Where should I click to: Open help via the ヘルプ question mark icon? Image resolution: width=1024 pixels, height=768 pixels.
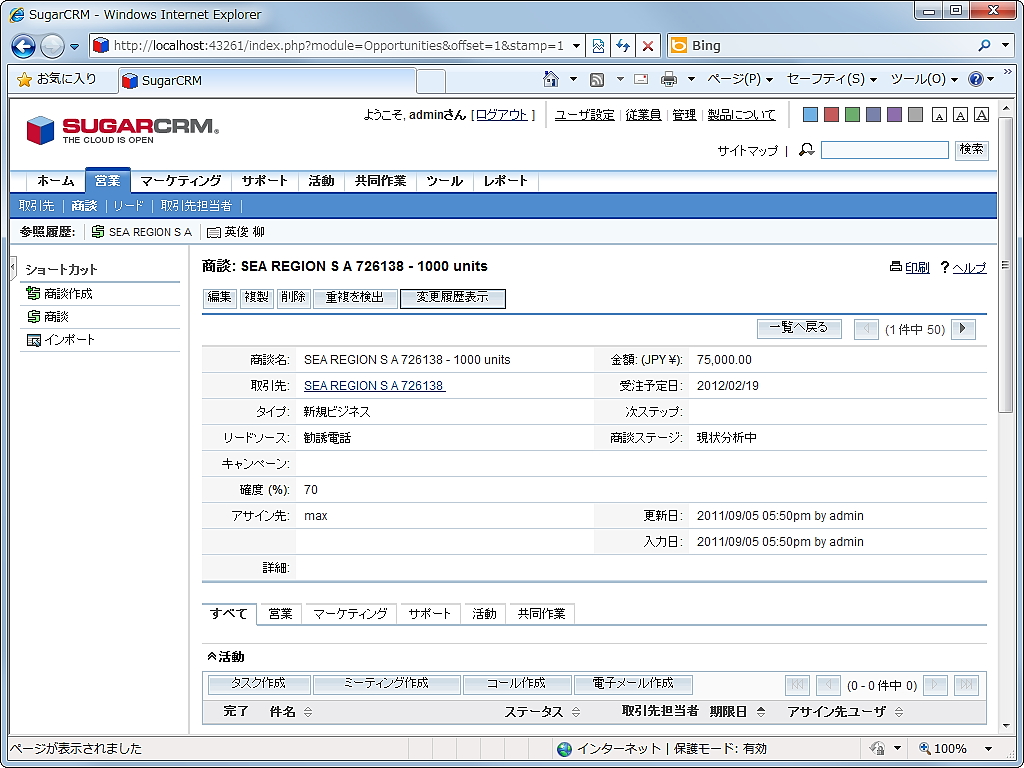(945, 267)
